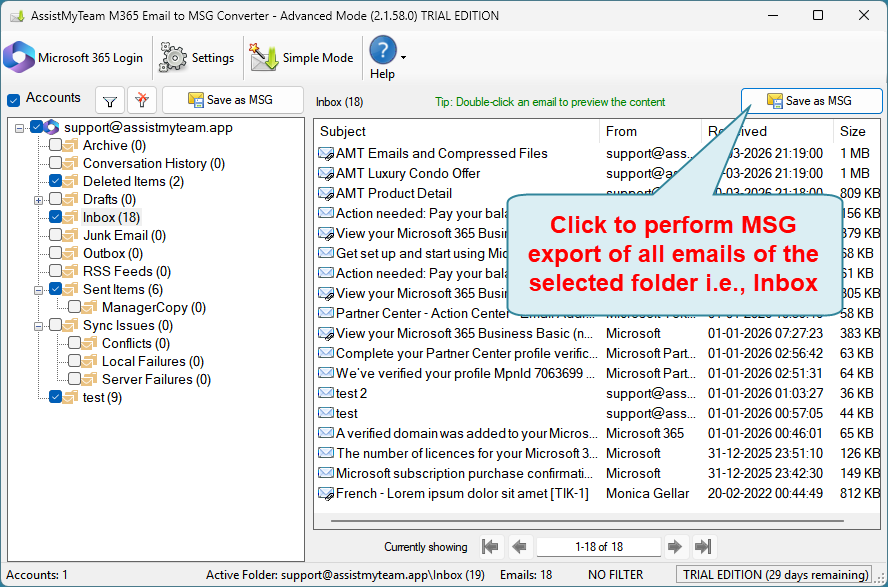Click the Help question mark icon
888x587 pixels.
pyautogui.click(x=383, y=50)
